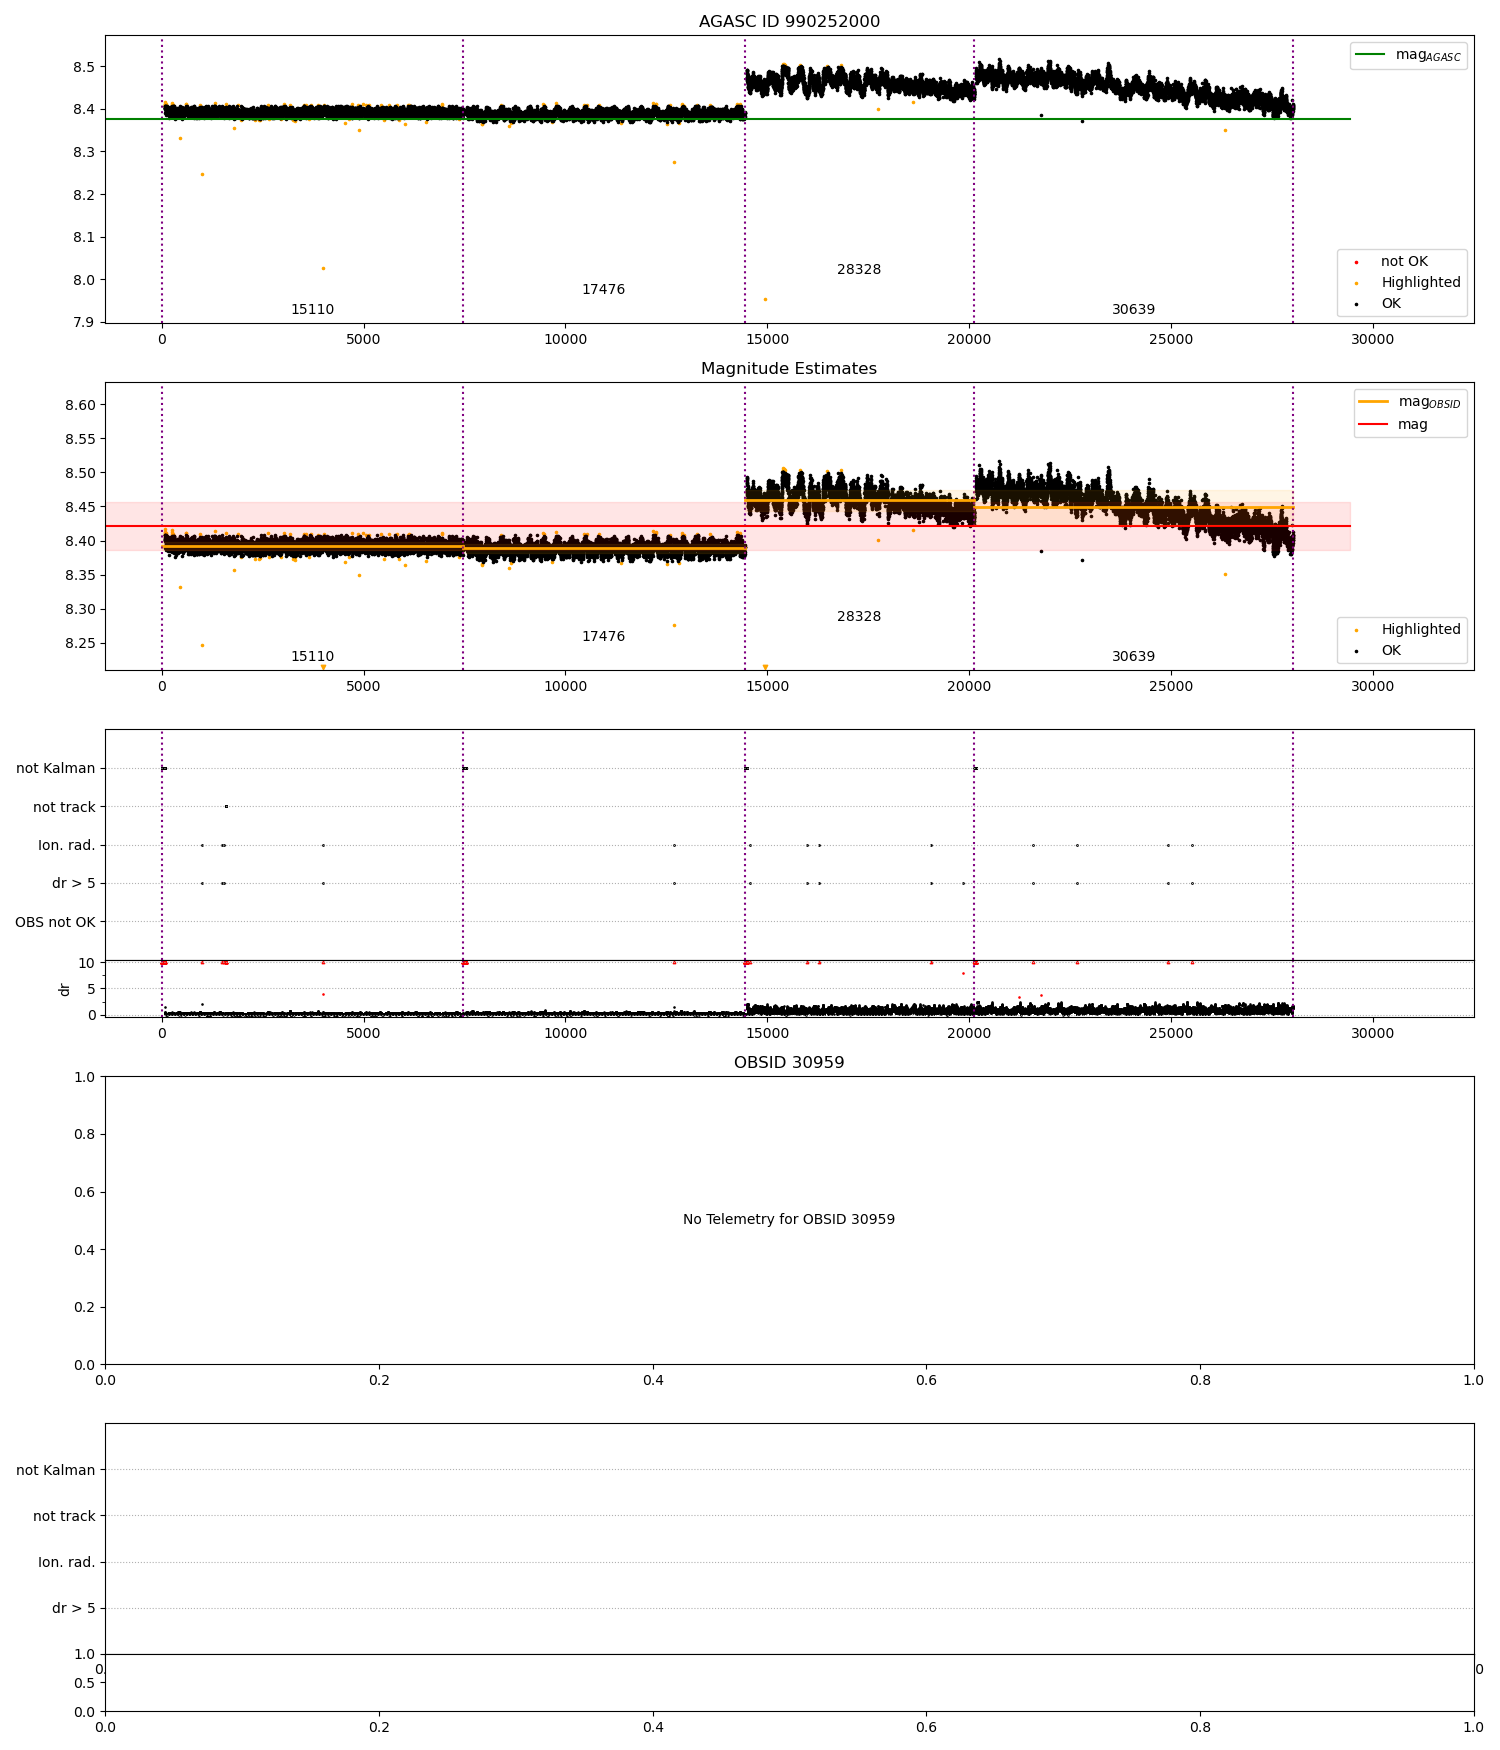Click OBSID label 15110 in the top plot

(x=312, y=310)
